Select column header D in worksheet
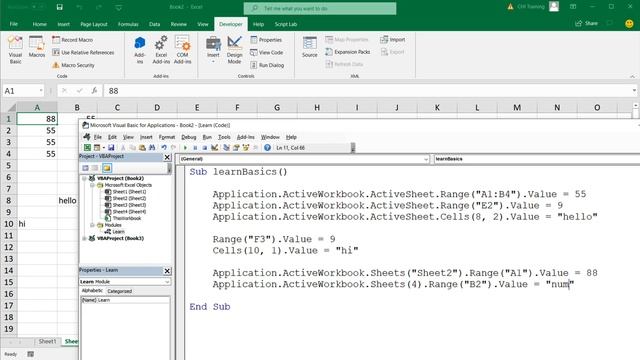This screenshot has height=360, width=640. point(157,108)
